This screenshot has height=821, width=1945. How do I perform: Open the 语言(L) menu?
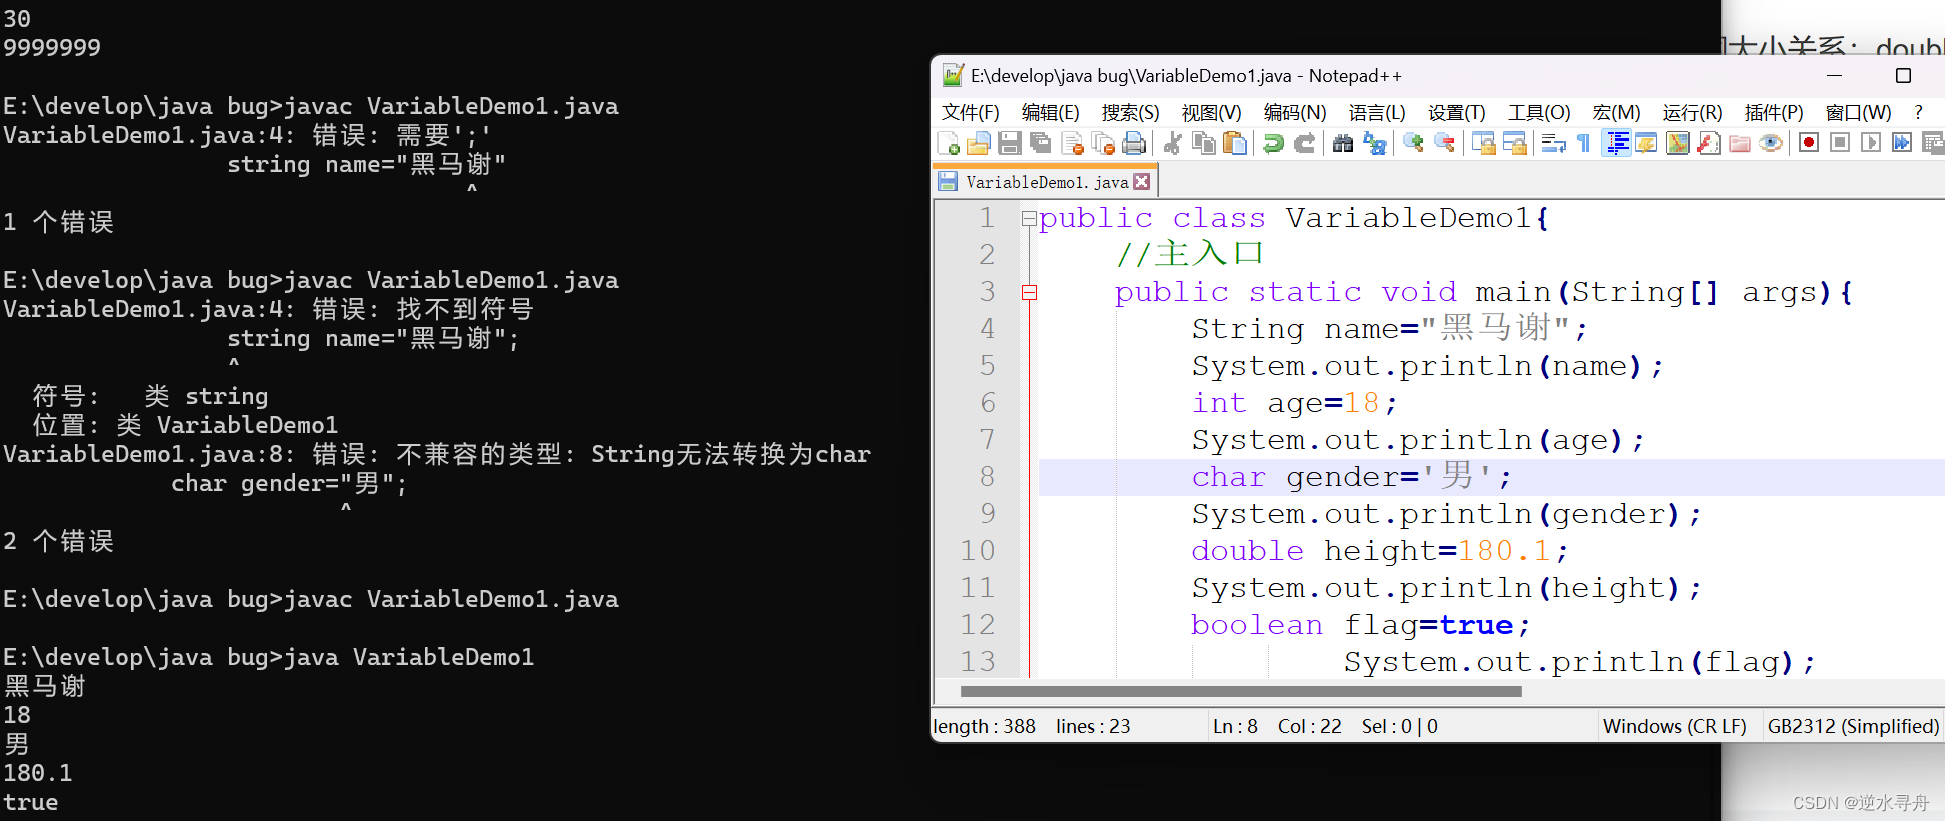(x=1376, y=112)
